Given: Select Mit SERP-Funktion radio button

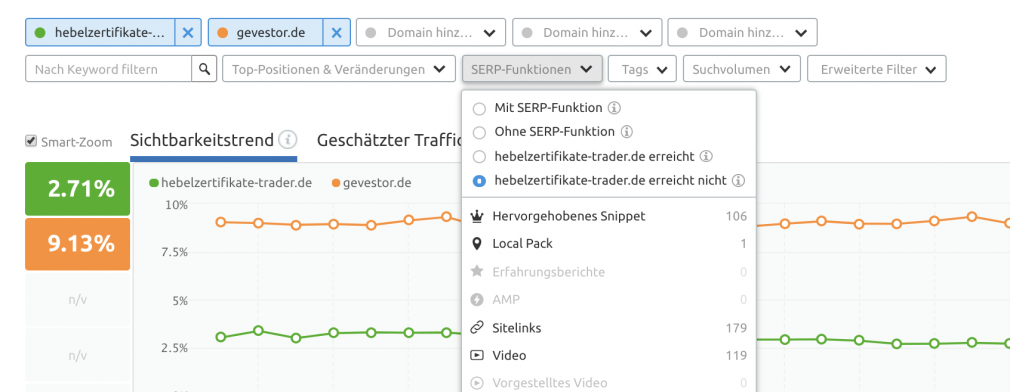Looking at the screenshot, I should [479, 108].
